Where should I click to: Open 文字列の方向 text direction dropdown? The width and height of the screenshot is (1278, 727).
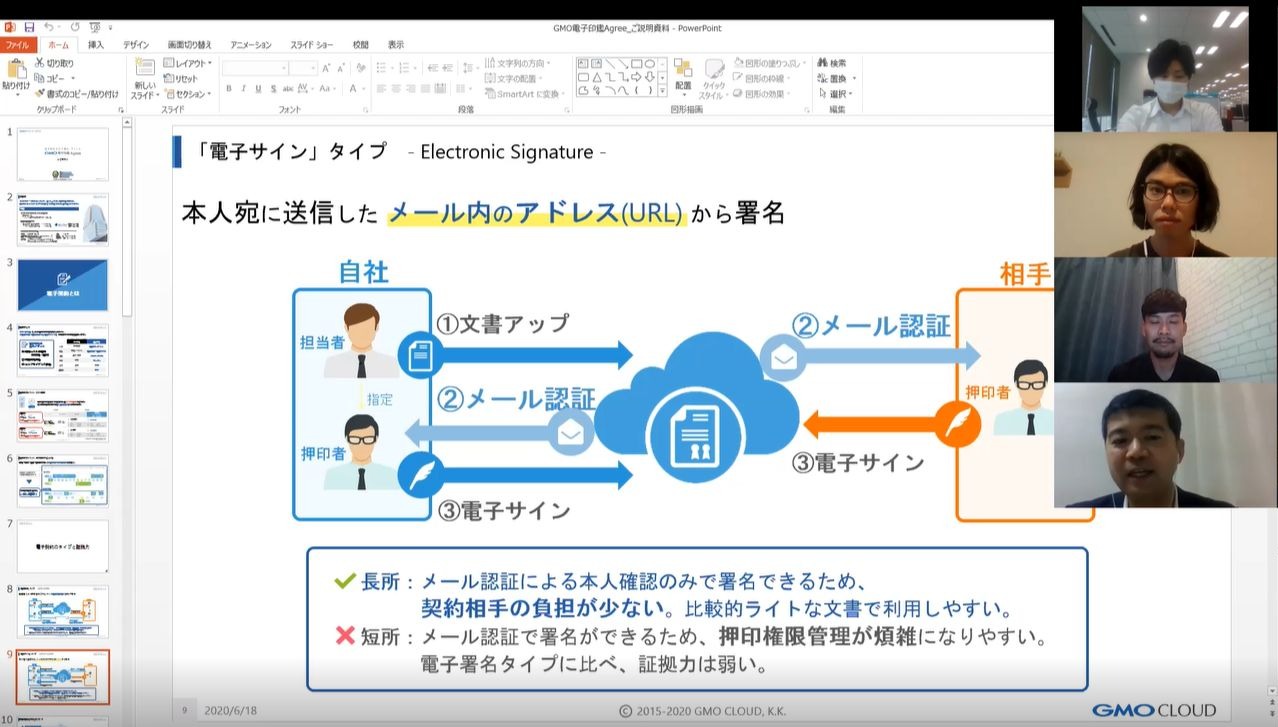pyautogui.click(x=517, y=63)
